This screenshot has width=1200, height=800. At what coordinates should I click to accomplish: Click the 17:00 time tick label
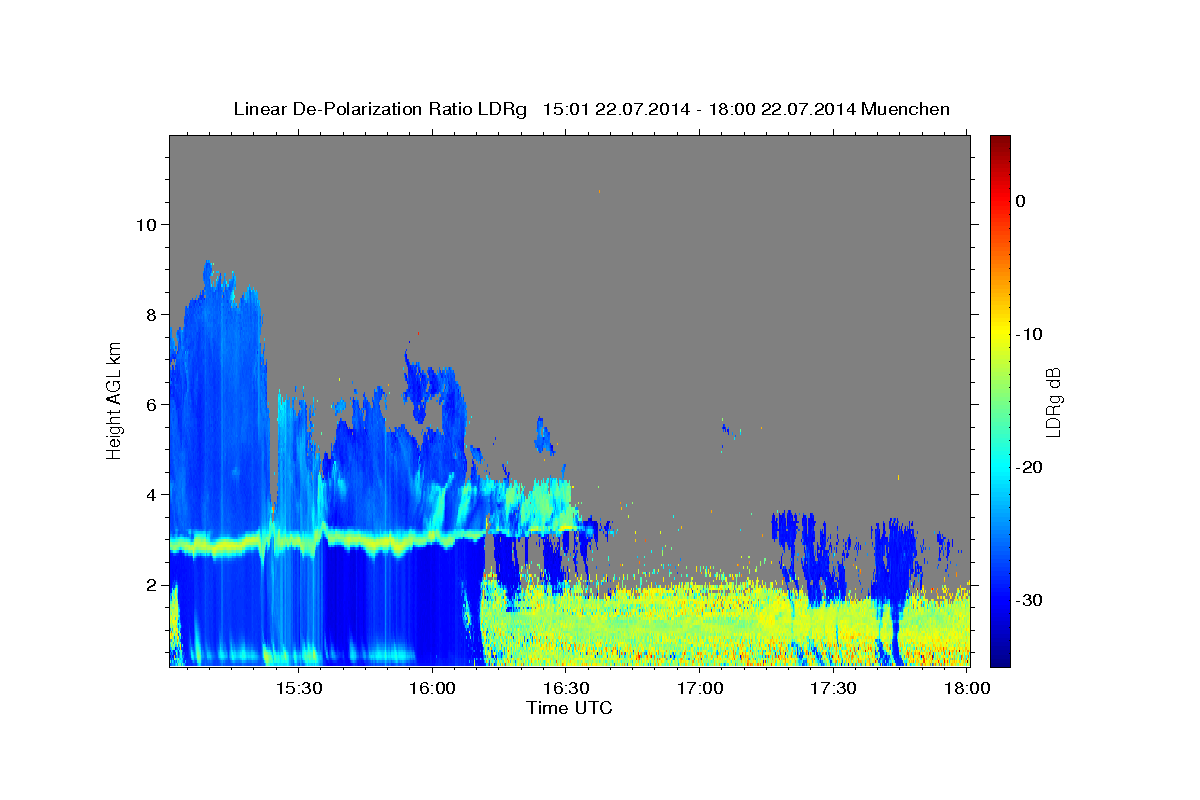(x=700, y=688)
